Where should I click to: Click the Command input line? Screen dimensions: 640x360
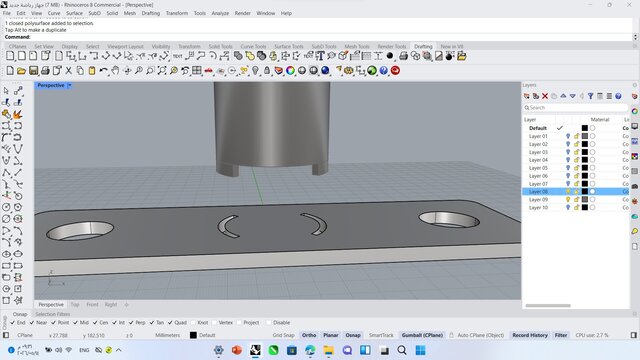[318, 37]
